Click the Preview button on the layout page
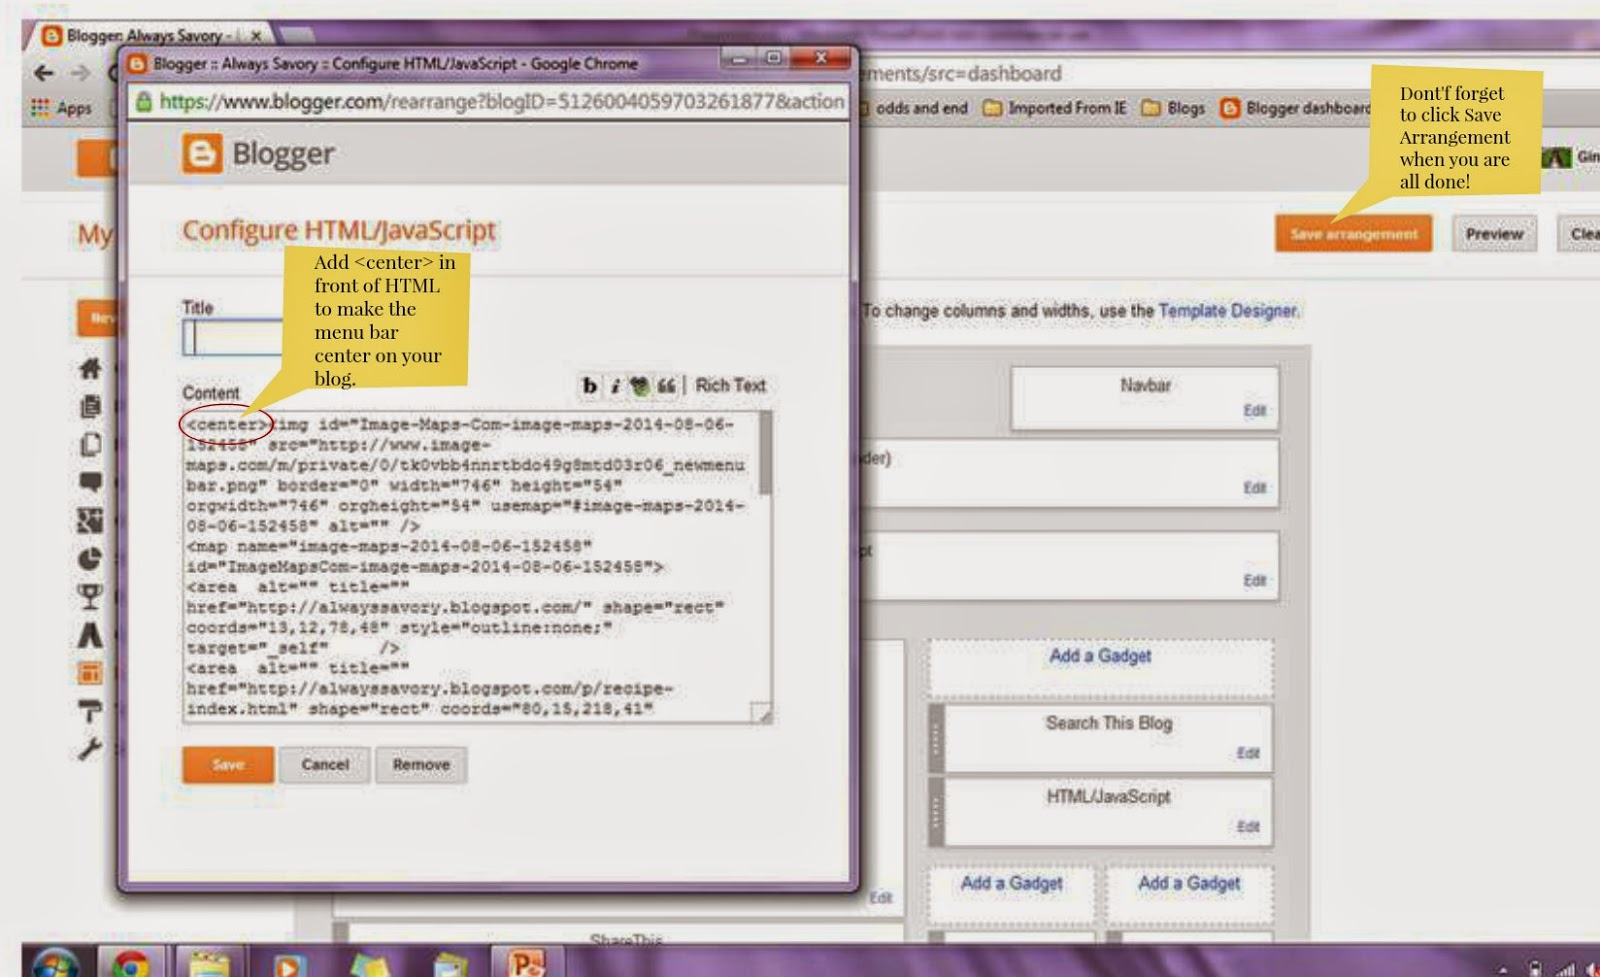Viewport: 1600px width, 977px height. (1494, 234)
